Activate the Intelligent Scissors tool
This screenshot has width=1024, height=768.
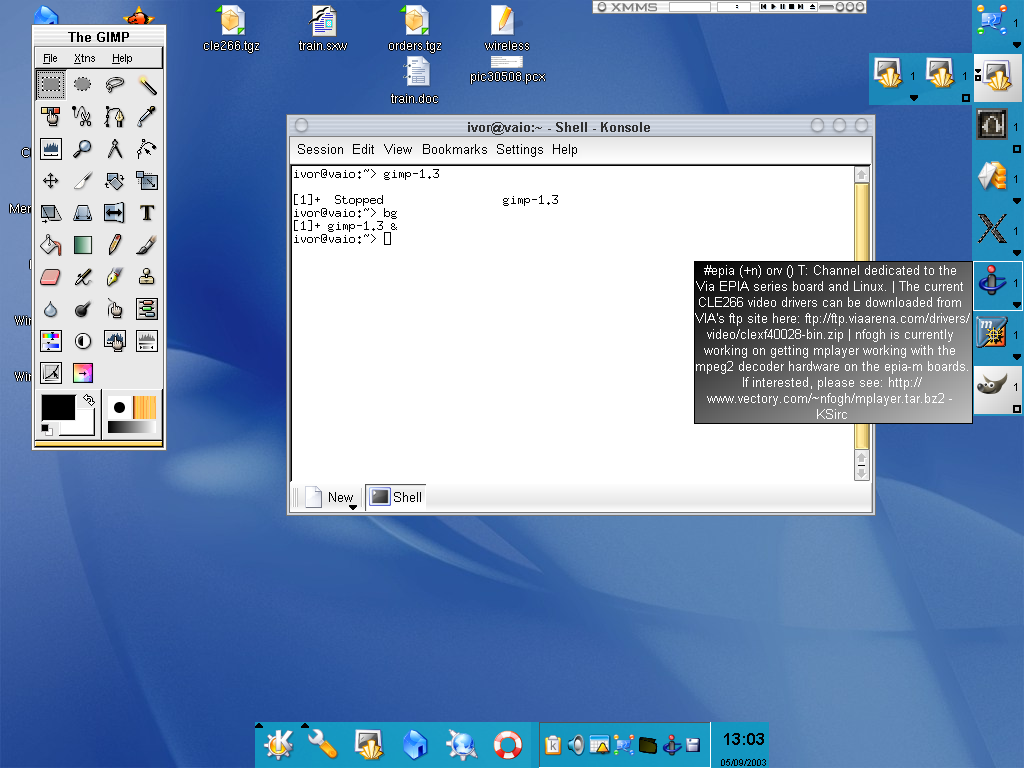(82, 116)
